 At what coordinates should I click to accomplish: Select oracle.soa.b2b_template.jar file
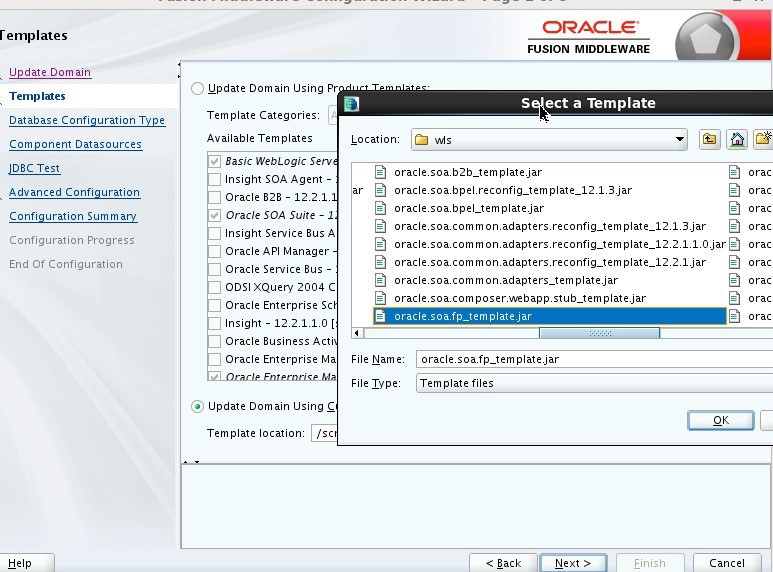(x=468, y=172)
